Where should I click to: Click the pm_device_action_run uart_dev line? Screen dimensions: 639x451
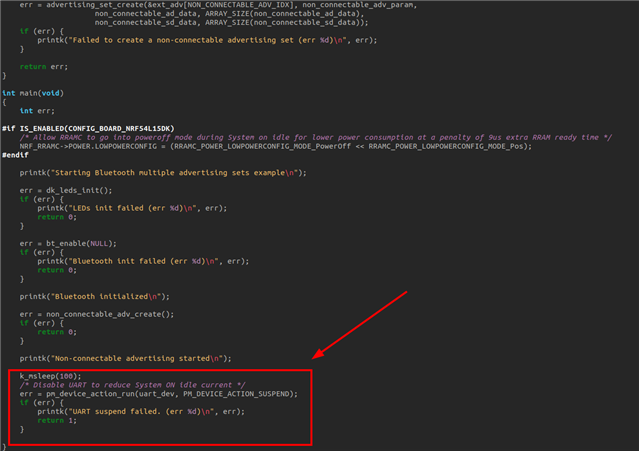click(x=159, y=394)
